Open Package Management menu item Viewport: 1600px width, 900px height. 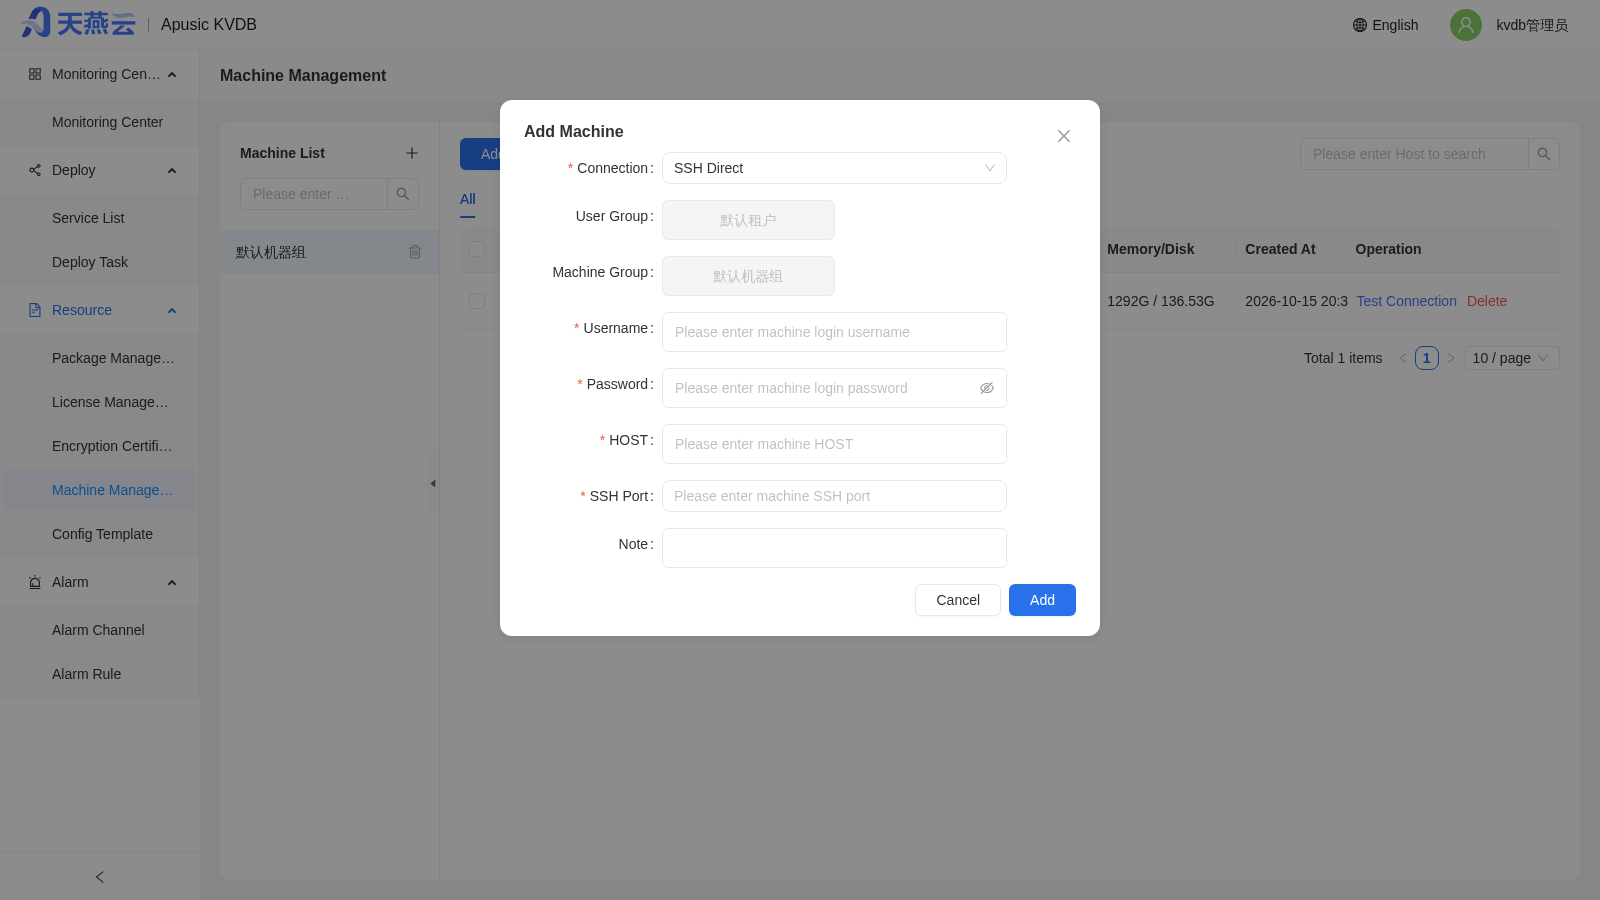click(x=100, y=358)
